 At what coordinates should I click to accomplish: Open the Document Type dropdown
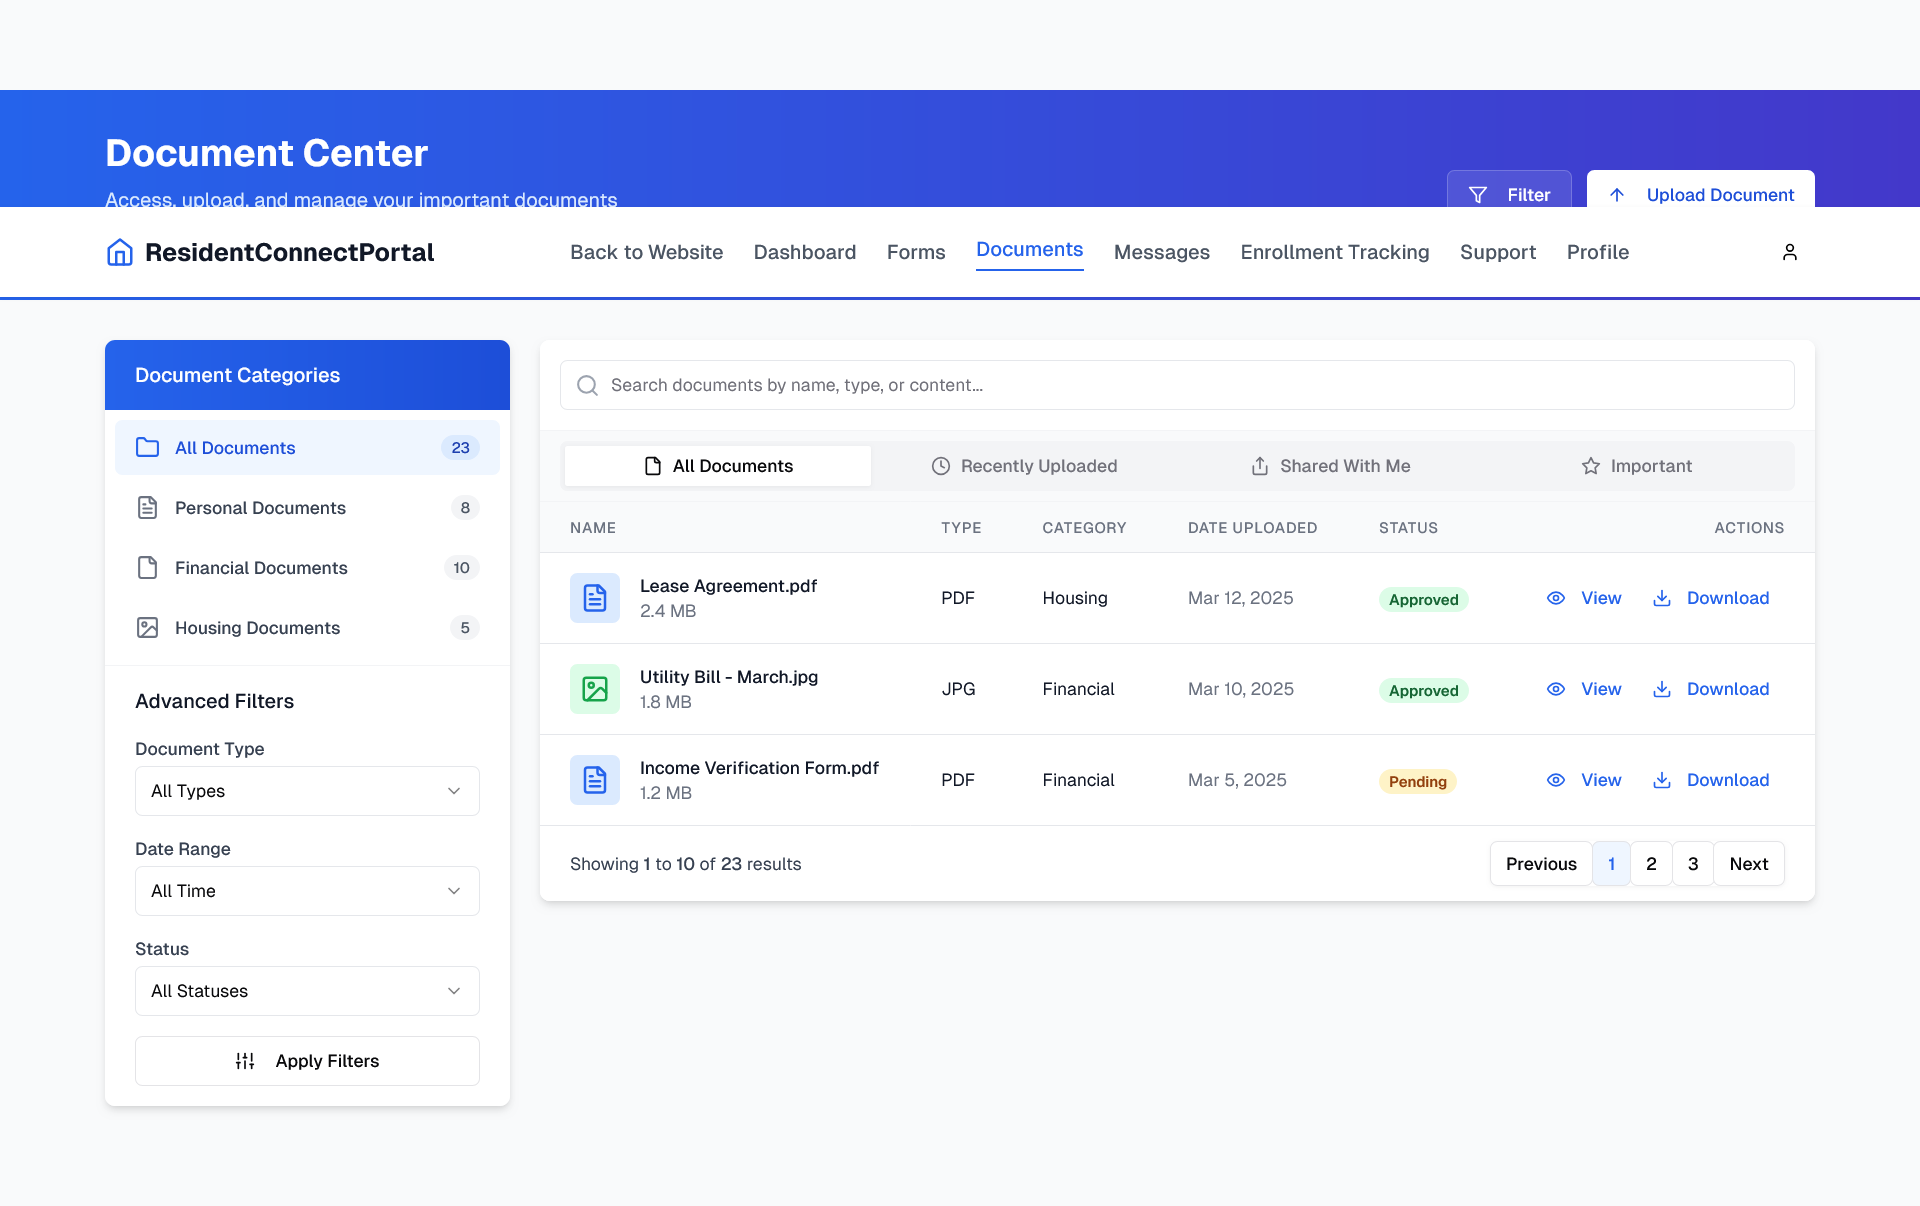307,791
